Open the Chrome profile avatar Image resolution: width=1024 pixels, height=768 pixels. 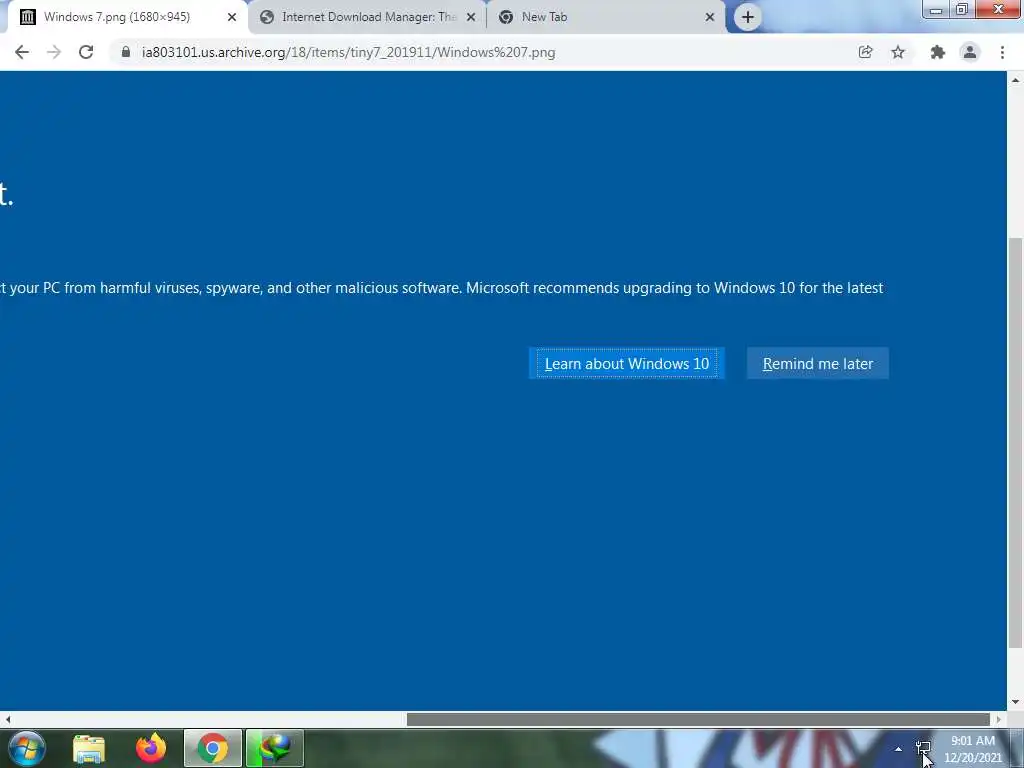(x=970, y=52)
